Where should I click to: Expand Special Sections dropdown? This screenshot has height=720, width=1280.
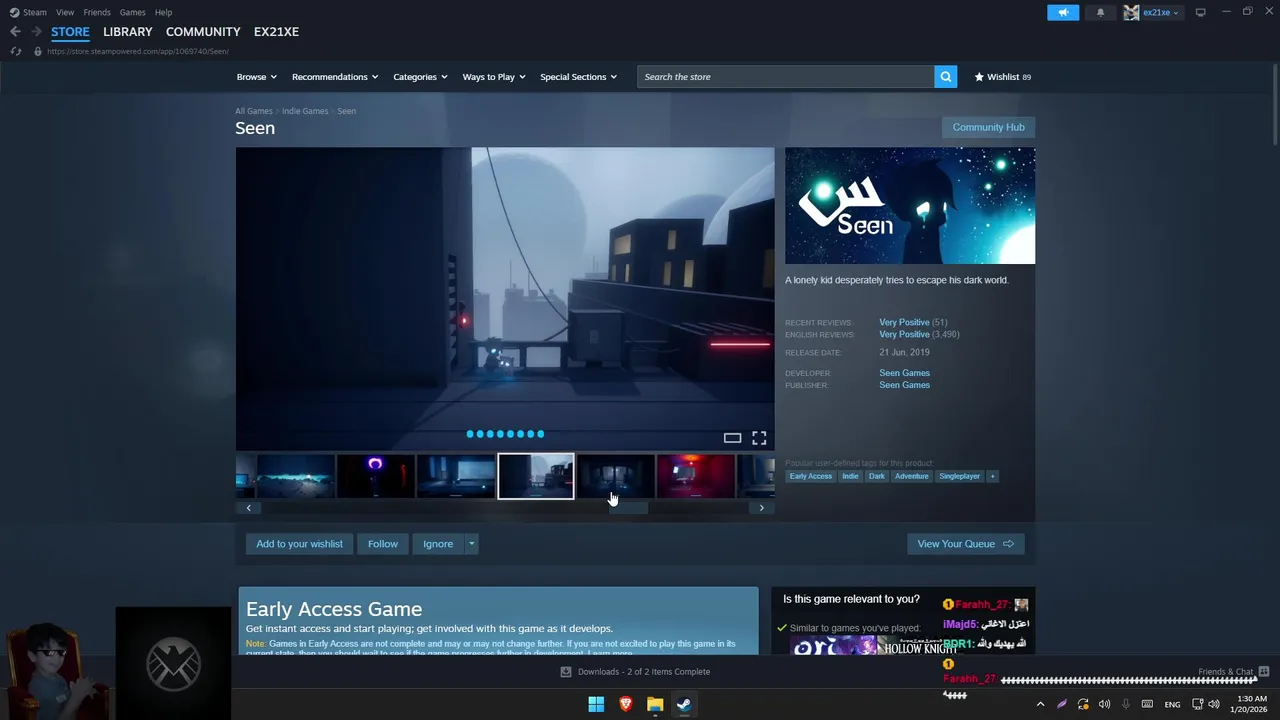pyautogui.click(x=578, y=77)
